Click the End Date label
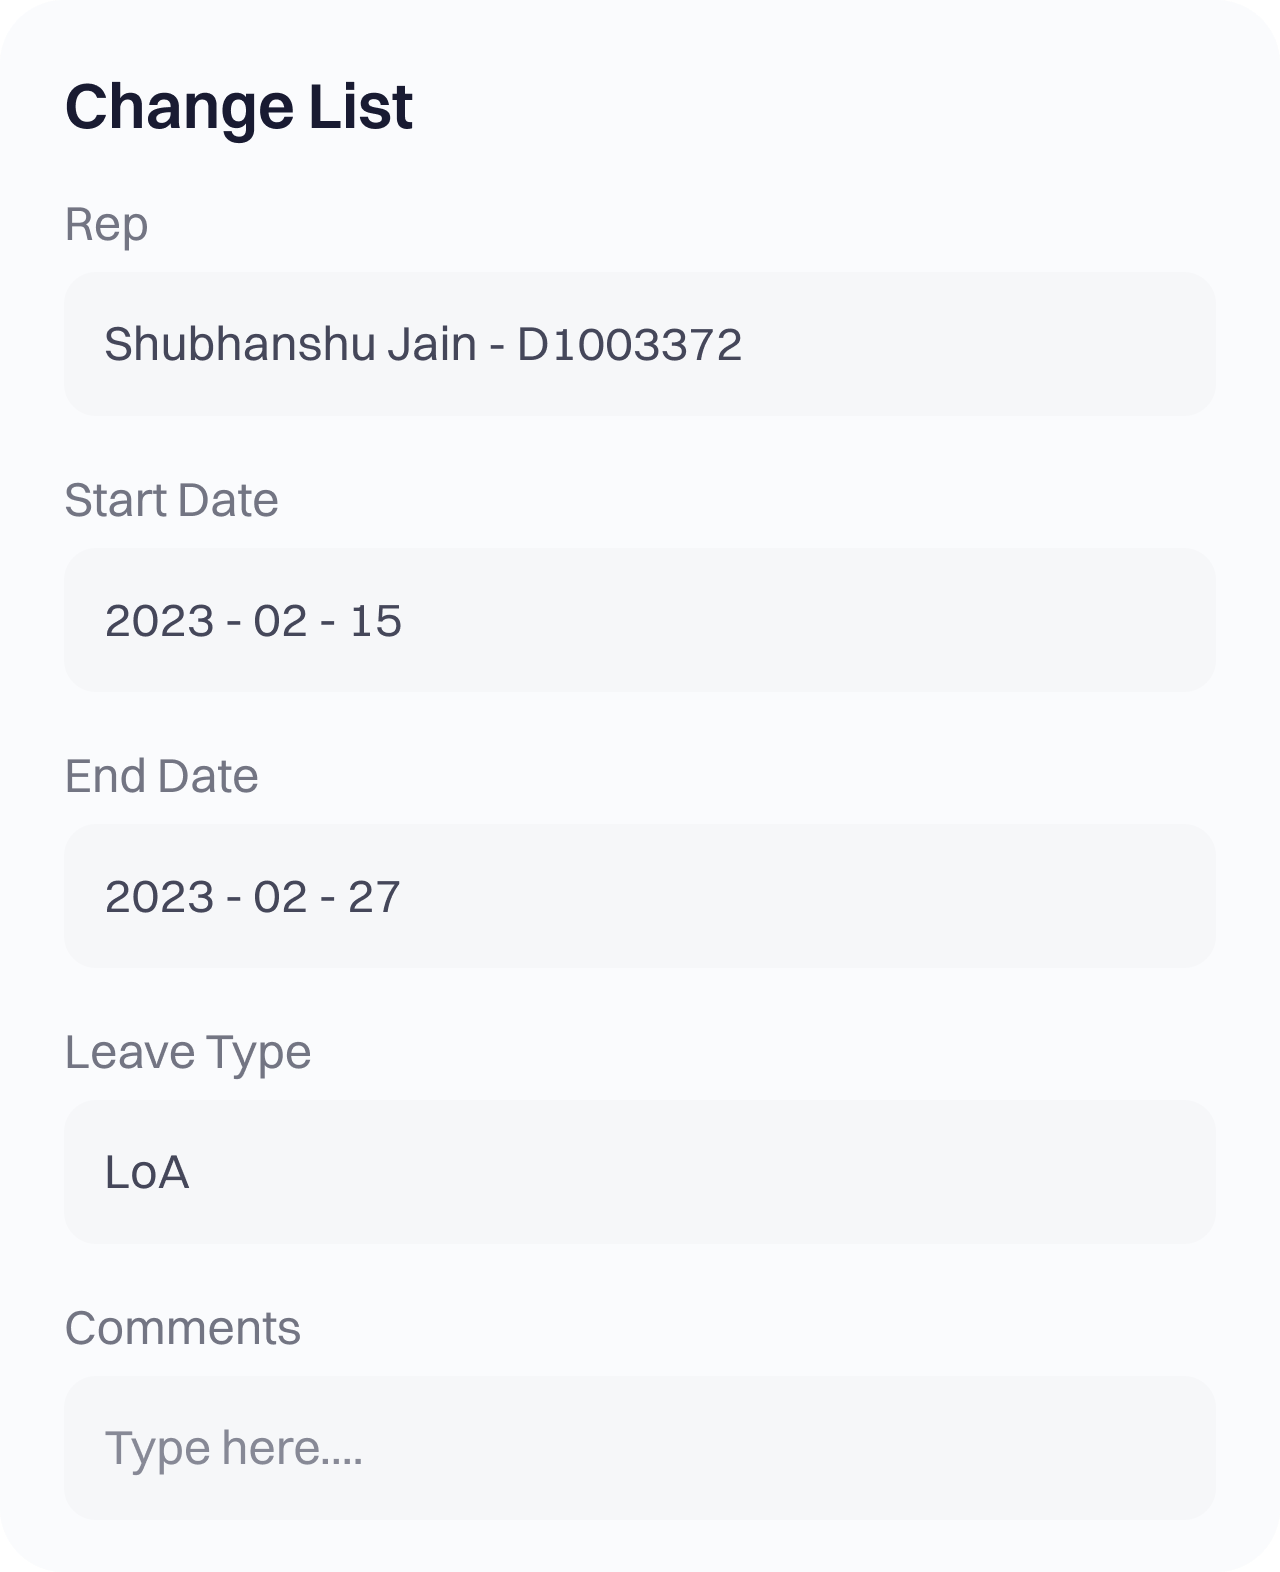This screenshot has width=1280, height=1572. click(161, 776)
